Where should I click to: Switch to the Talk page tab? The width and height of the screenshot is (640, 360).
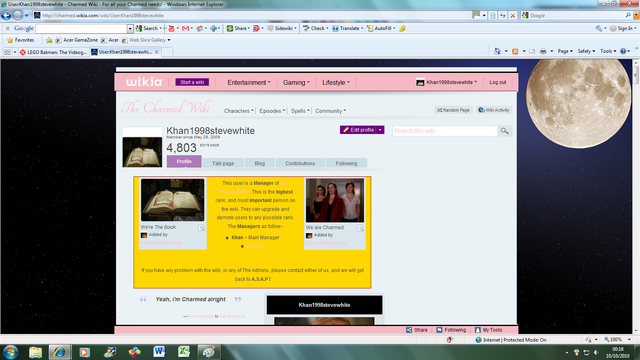click(223, 163)
